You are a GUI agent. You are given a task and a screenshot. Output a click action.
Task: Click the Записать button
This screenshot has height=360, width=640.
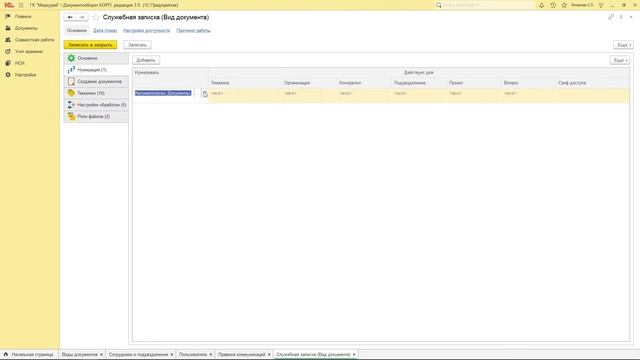click(138, 45)
